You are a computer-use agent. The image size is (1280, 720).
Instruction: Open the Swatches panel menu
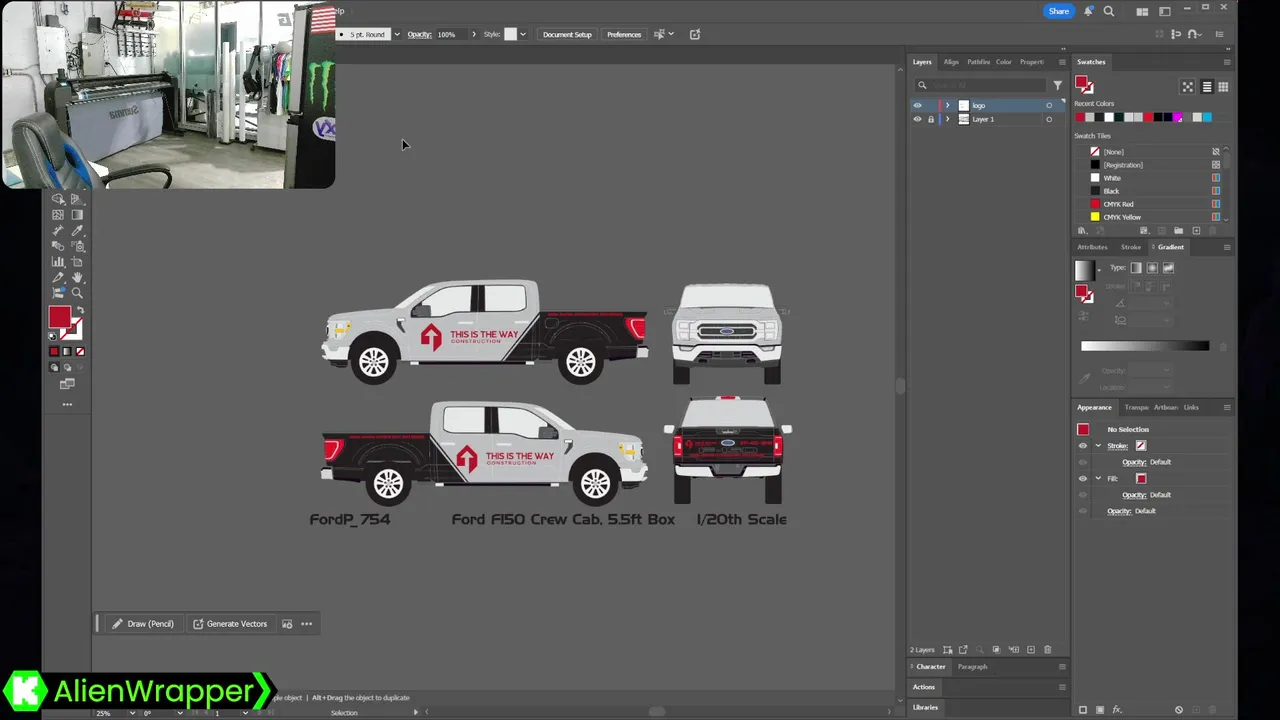pyautogui.click(x=1227, y=62)
